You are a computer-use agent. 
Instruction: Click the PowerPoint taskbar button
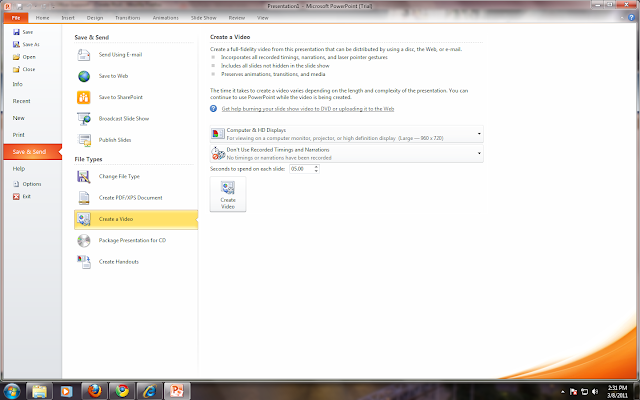pos(177,391)
